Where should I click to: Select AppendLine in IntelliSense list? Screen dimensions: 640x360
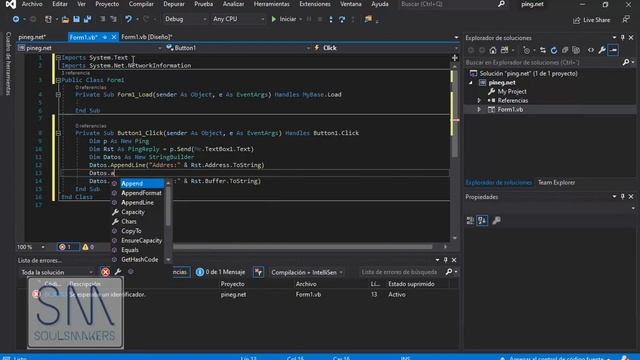[138, 202]
